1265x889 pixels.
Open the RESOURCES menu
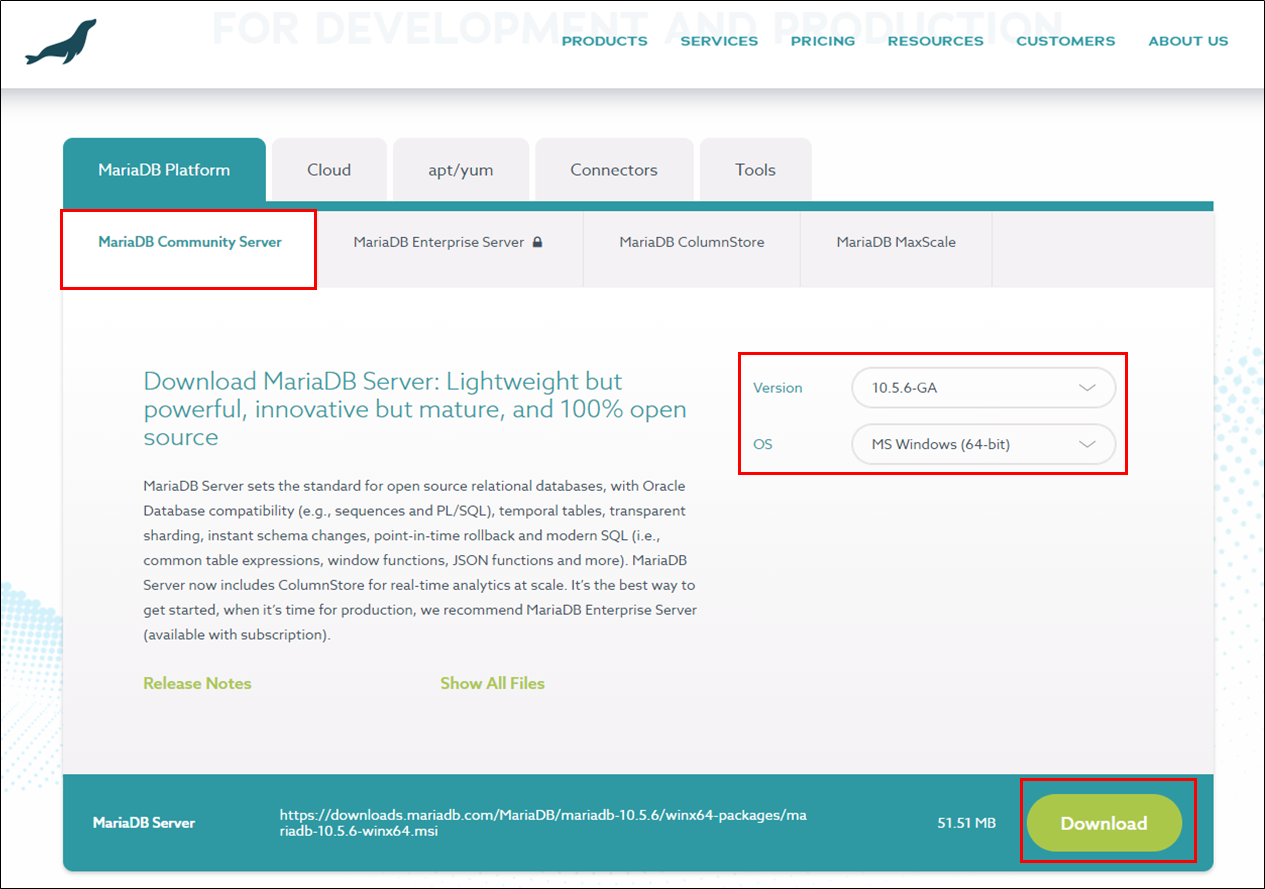click(935, 41)
